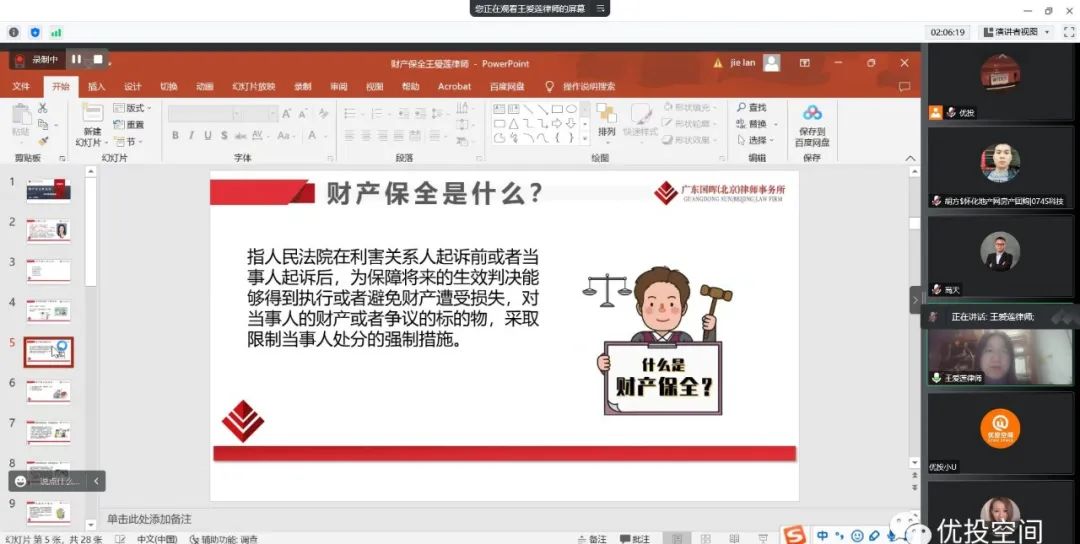Open the 动画 ribbon tab
1080x544 pixels.
coord(205,87)
